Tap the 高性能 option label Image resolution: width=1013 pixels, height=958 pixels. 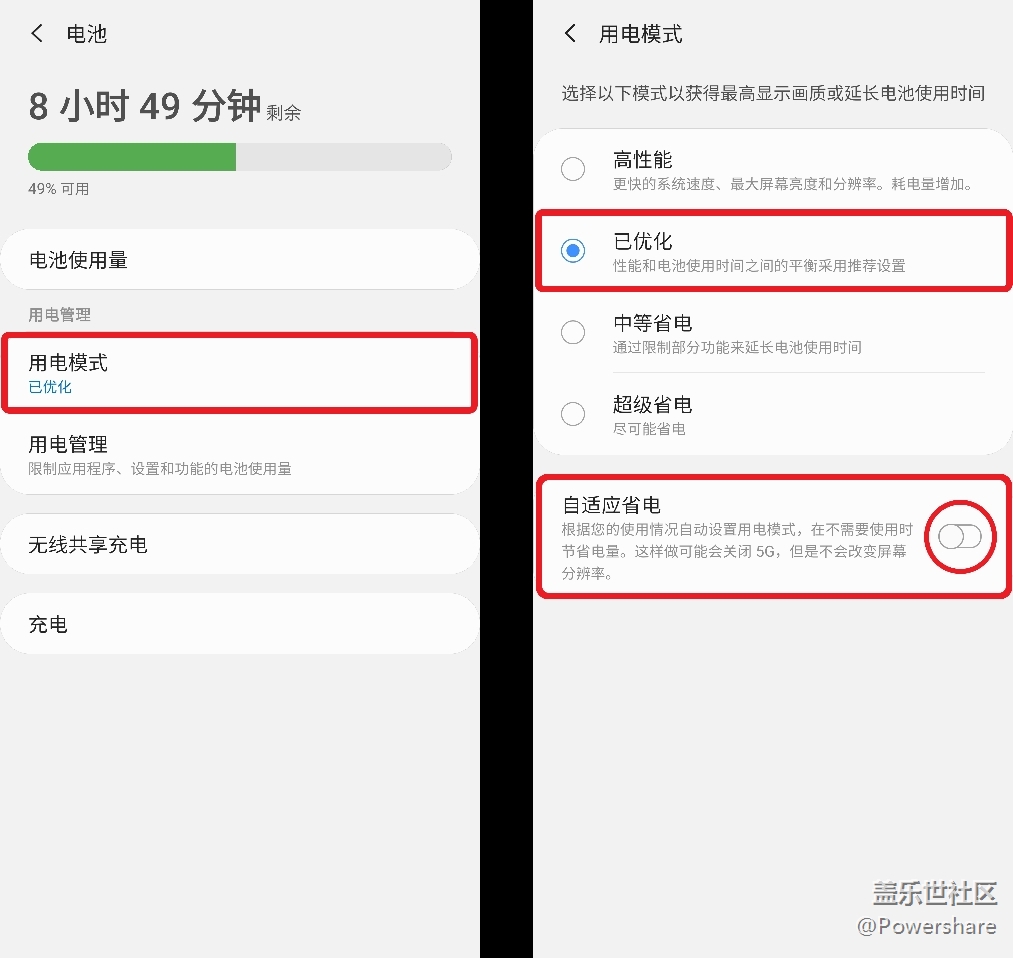pos(642,160)
